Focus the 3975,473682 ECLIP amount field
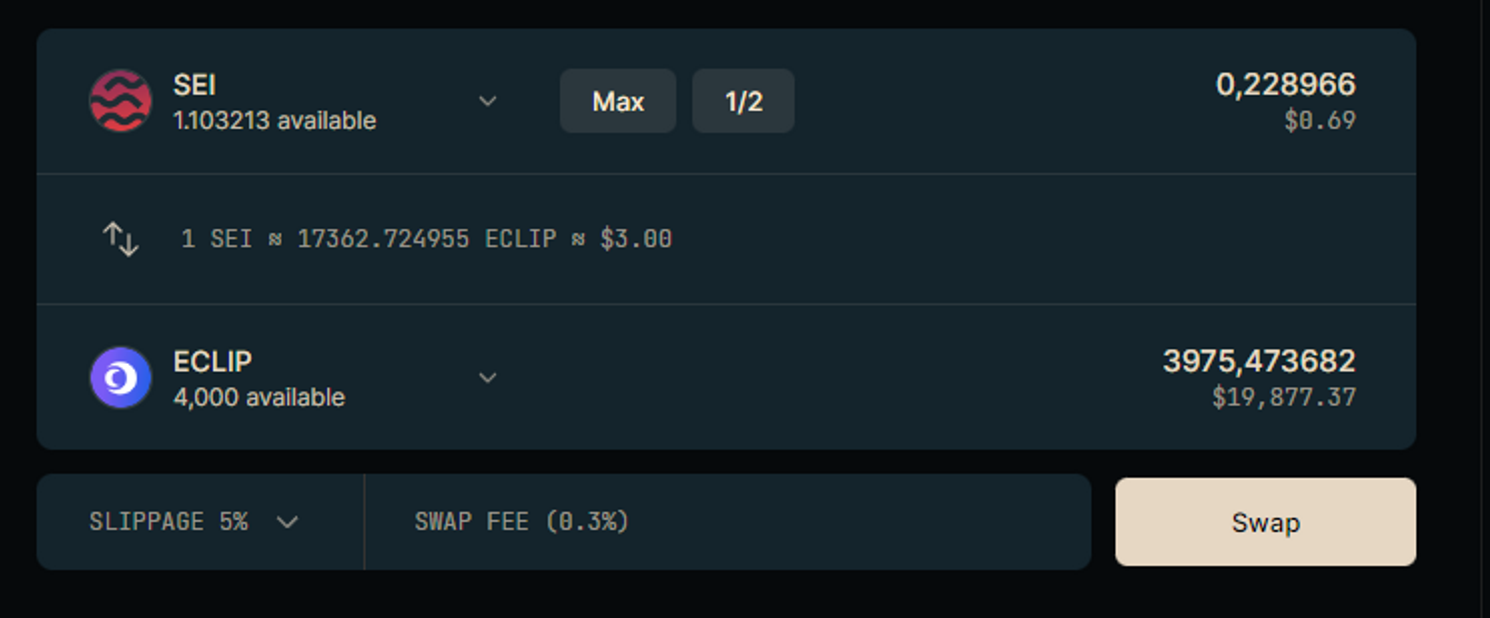Screen dimensions: 1490x618 pyautogui.click(x=1258, y=362)
